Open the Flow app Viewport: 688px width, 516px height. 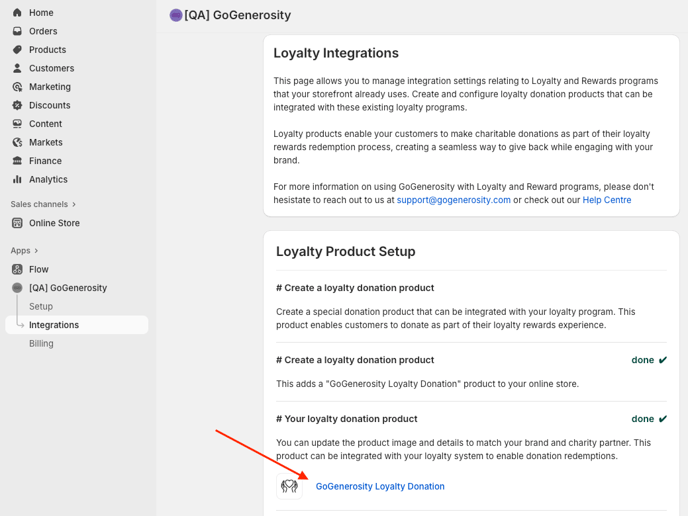click(x=39, y=269)
